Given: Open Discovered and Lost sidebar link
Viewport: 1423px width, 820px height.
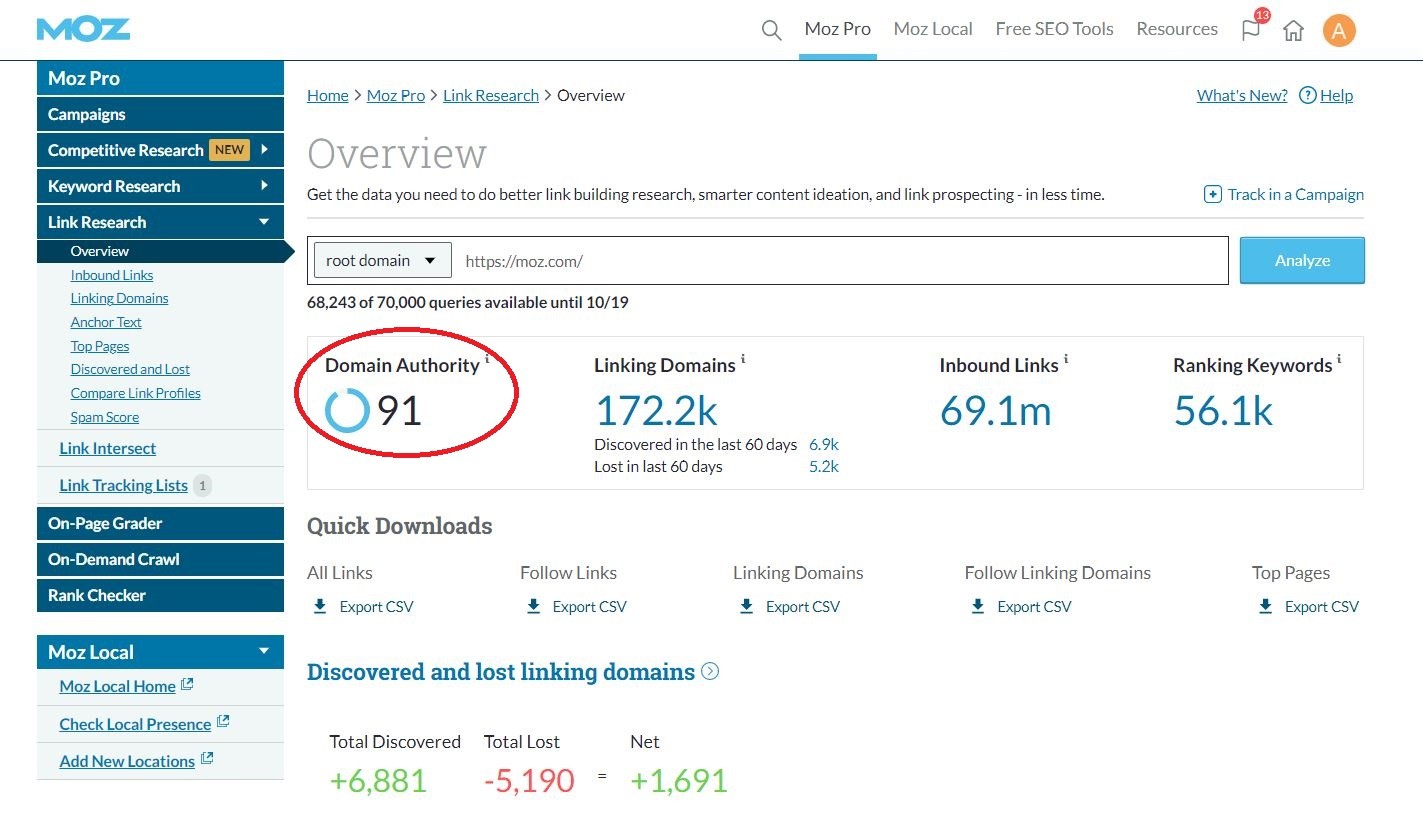Looking at the screenshot, I should [x=130, y=369].
